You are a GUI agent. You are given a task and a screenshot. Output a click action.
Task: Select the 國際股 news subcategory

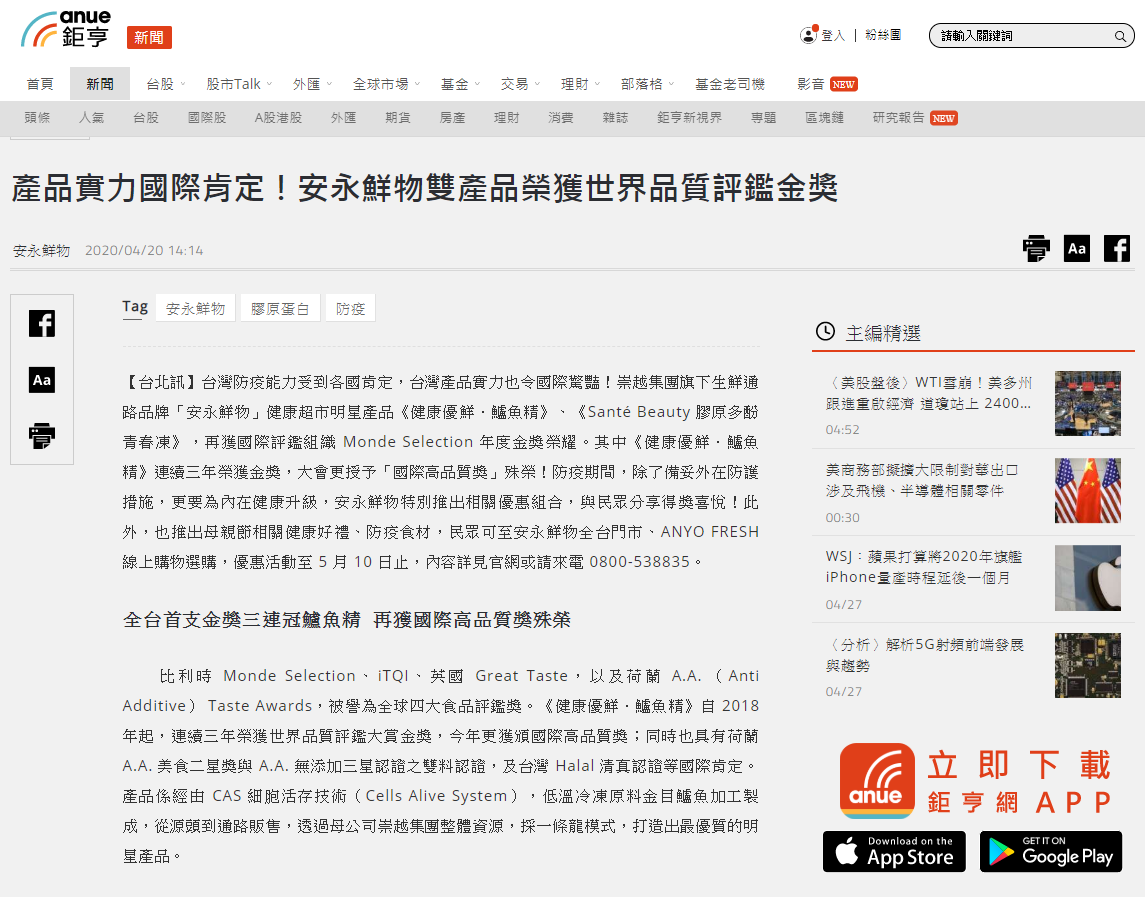tap(207, 118)
